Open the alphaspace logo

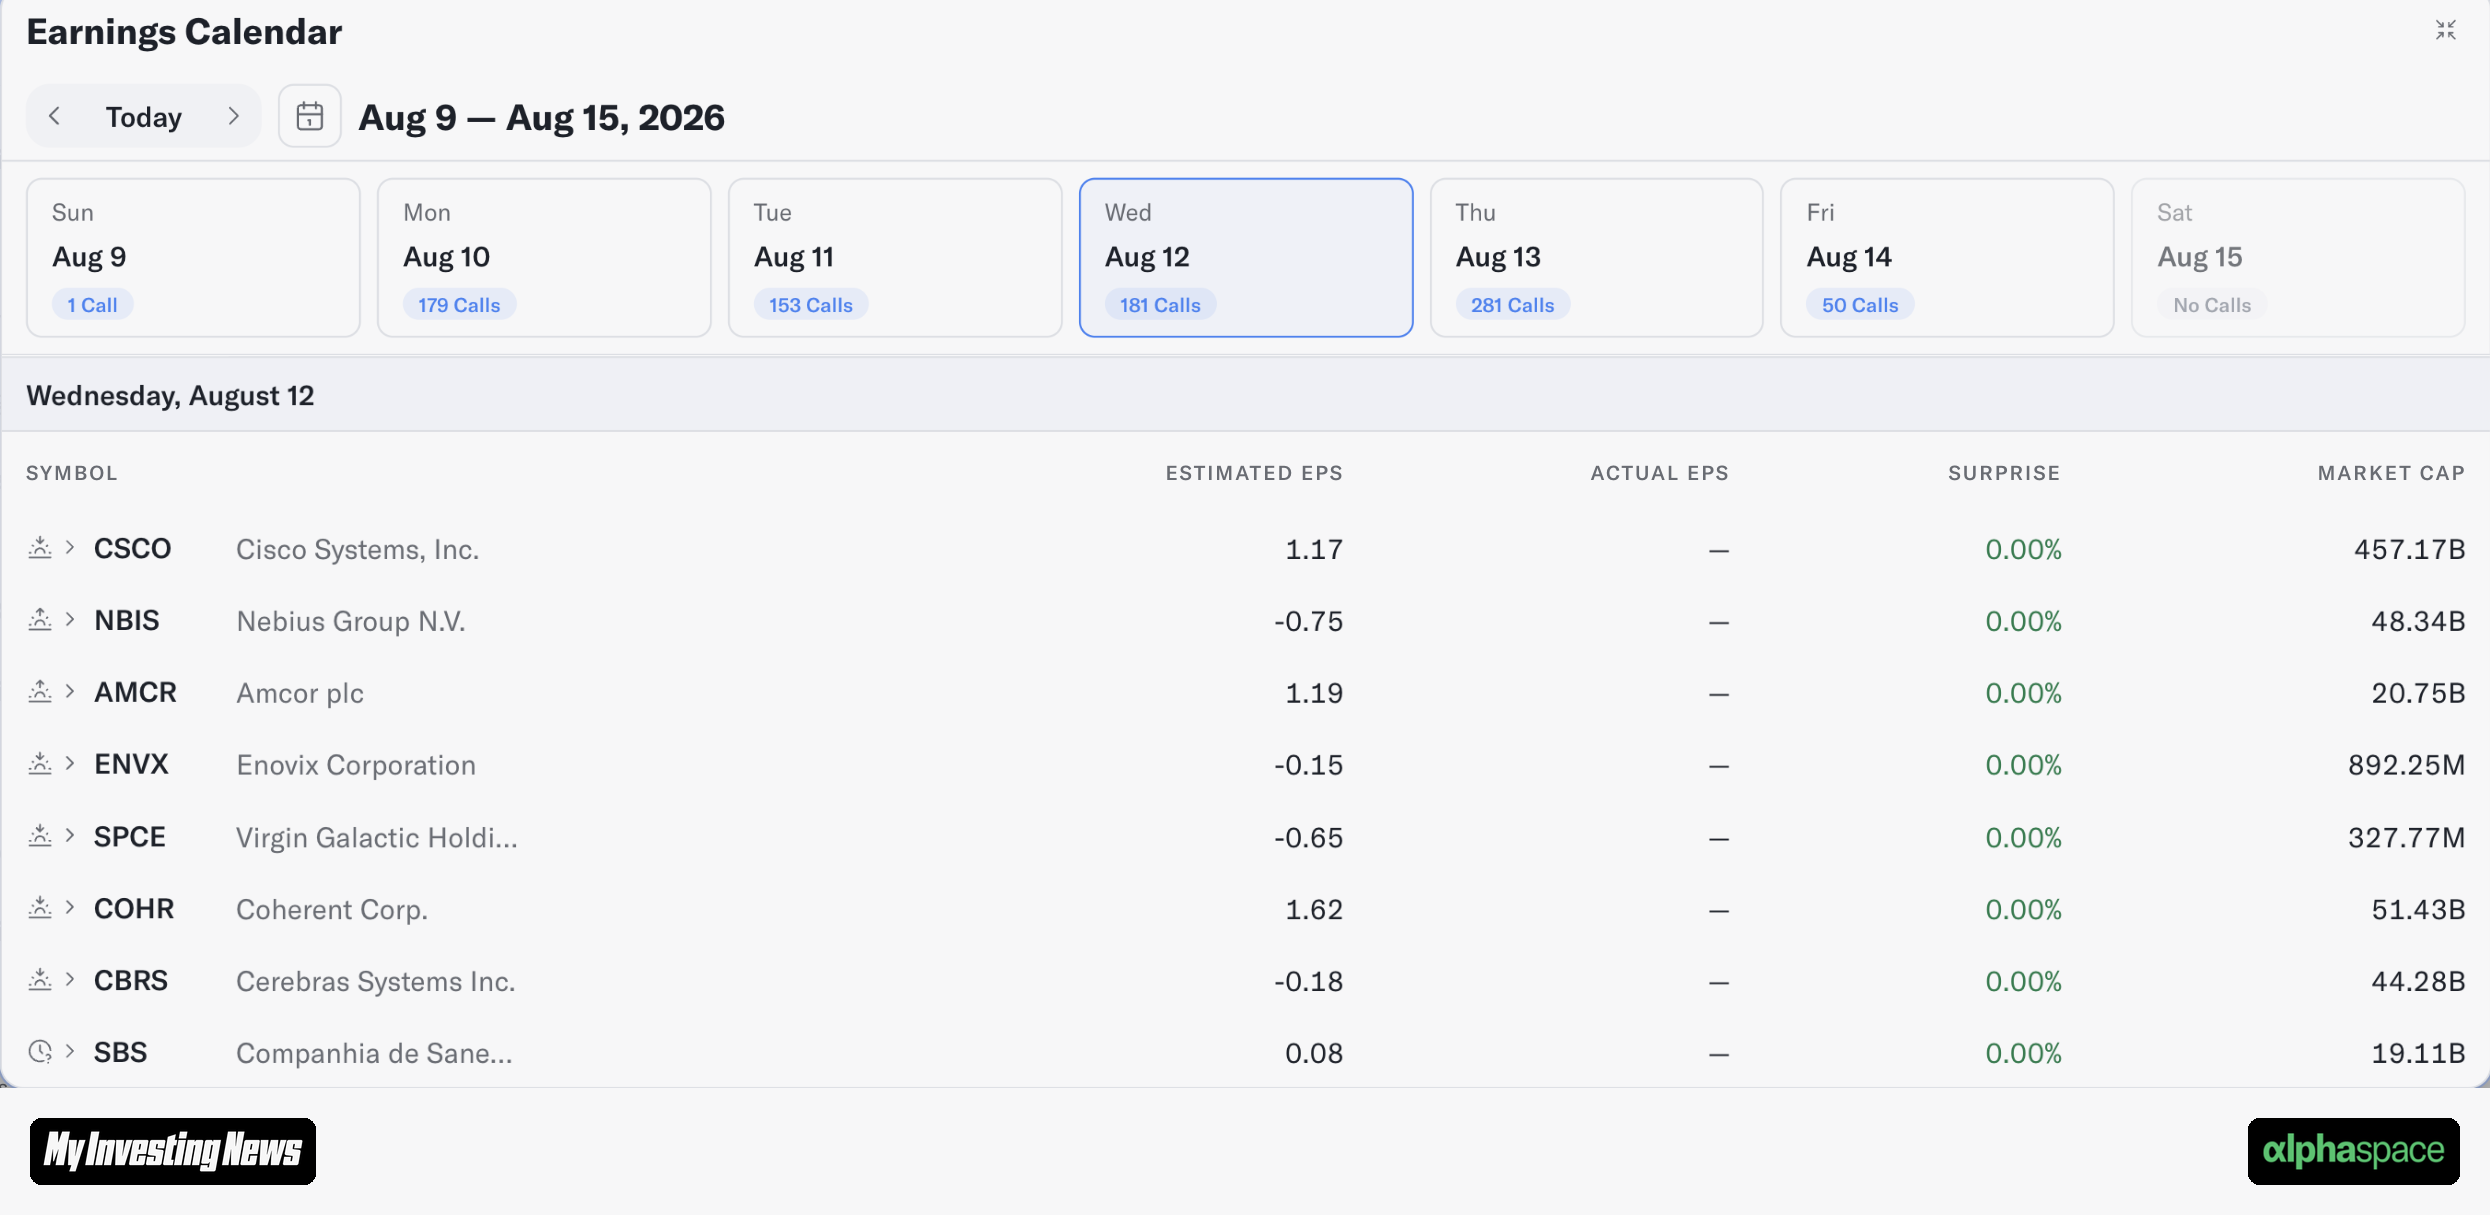coord(2353,1151)
